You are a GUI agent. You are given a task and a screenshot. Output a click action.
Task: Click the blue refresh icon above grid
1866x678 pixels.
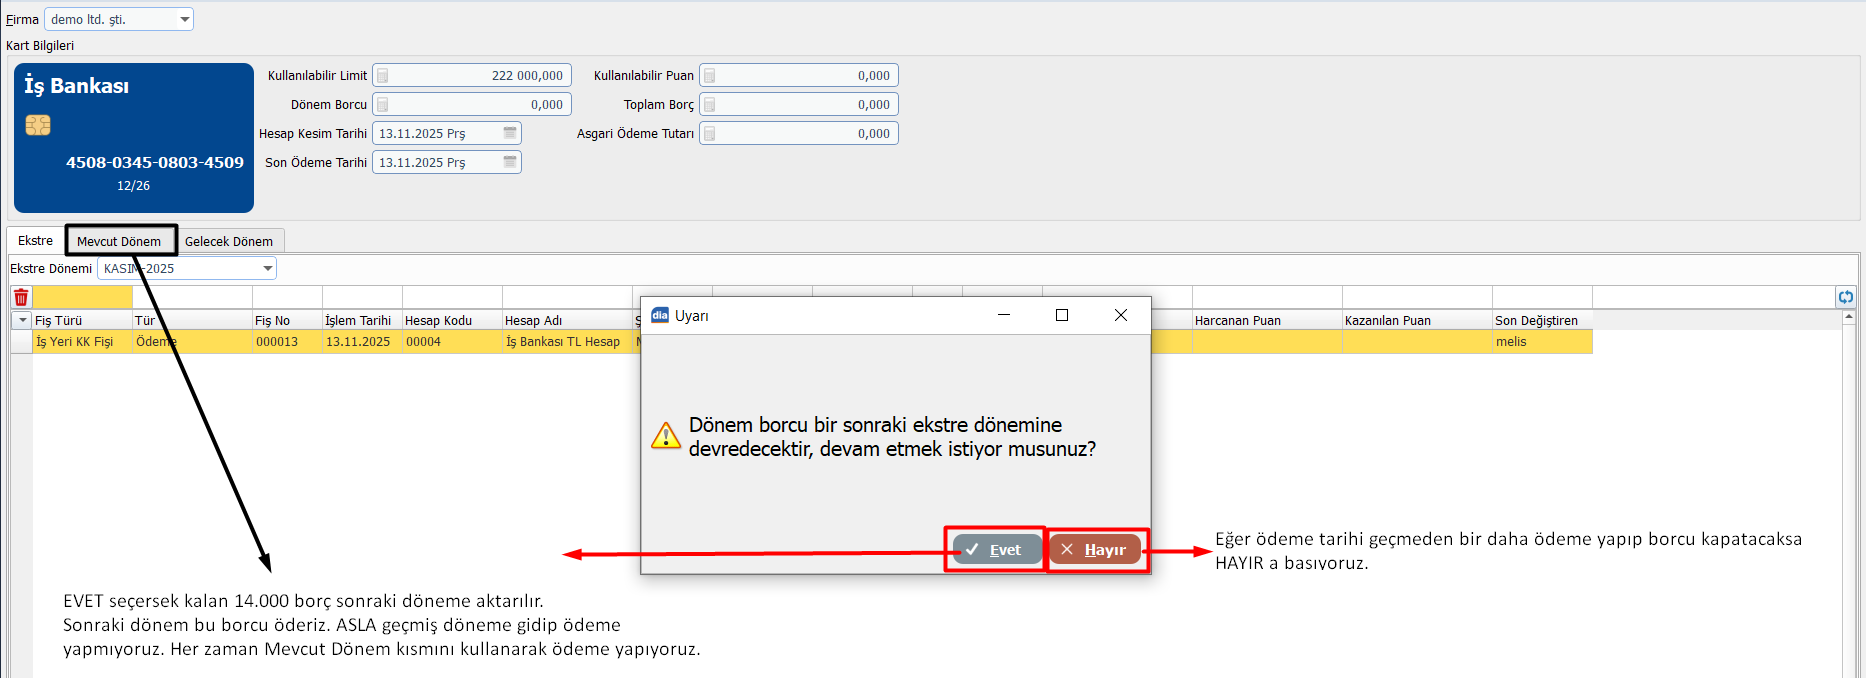(x=1845, y=297)
